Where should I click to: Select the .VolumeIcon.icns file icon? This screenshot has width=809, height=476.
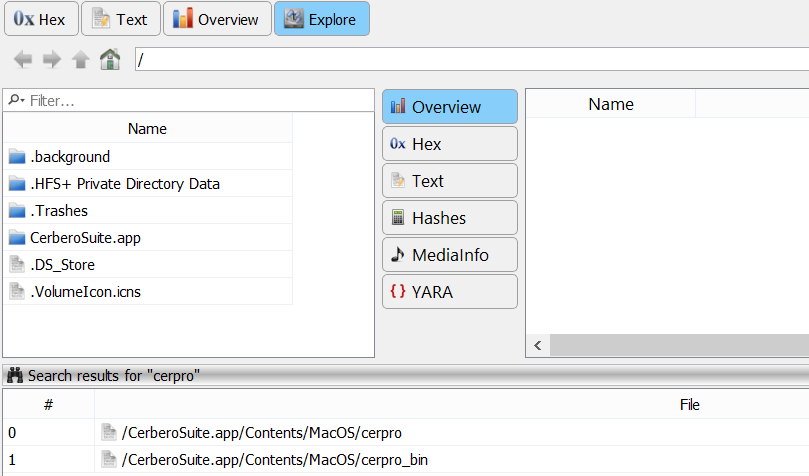pyautogui.click(x=17, y=292)
